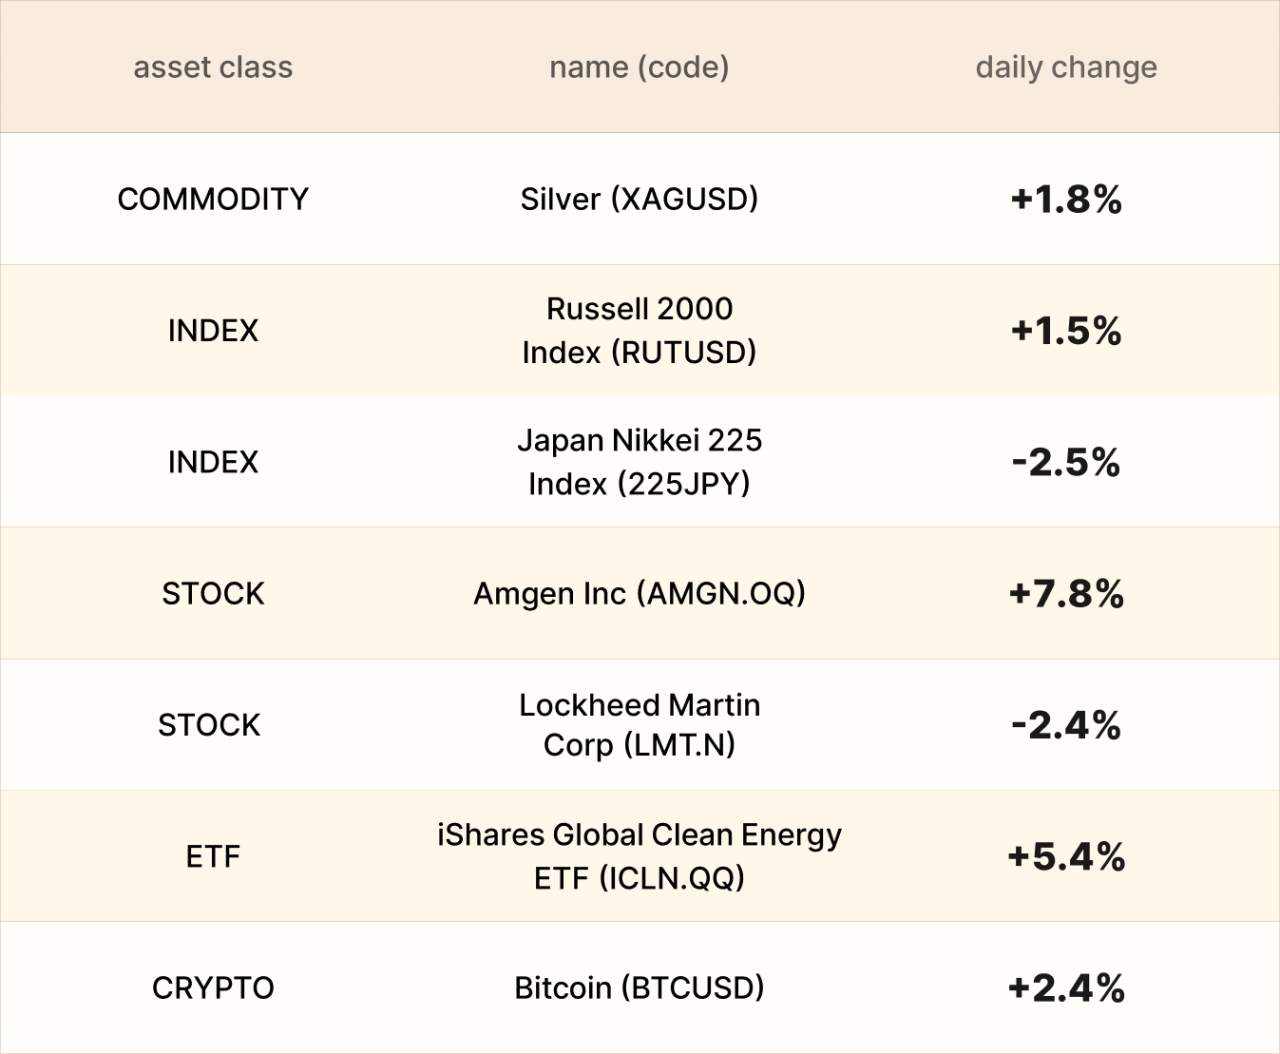1280x1054 pixels.
Task: Click the +2.4% Bitcoin daily change
Action: click(1066, 988)
